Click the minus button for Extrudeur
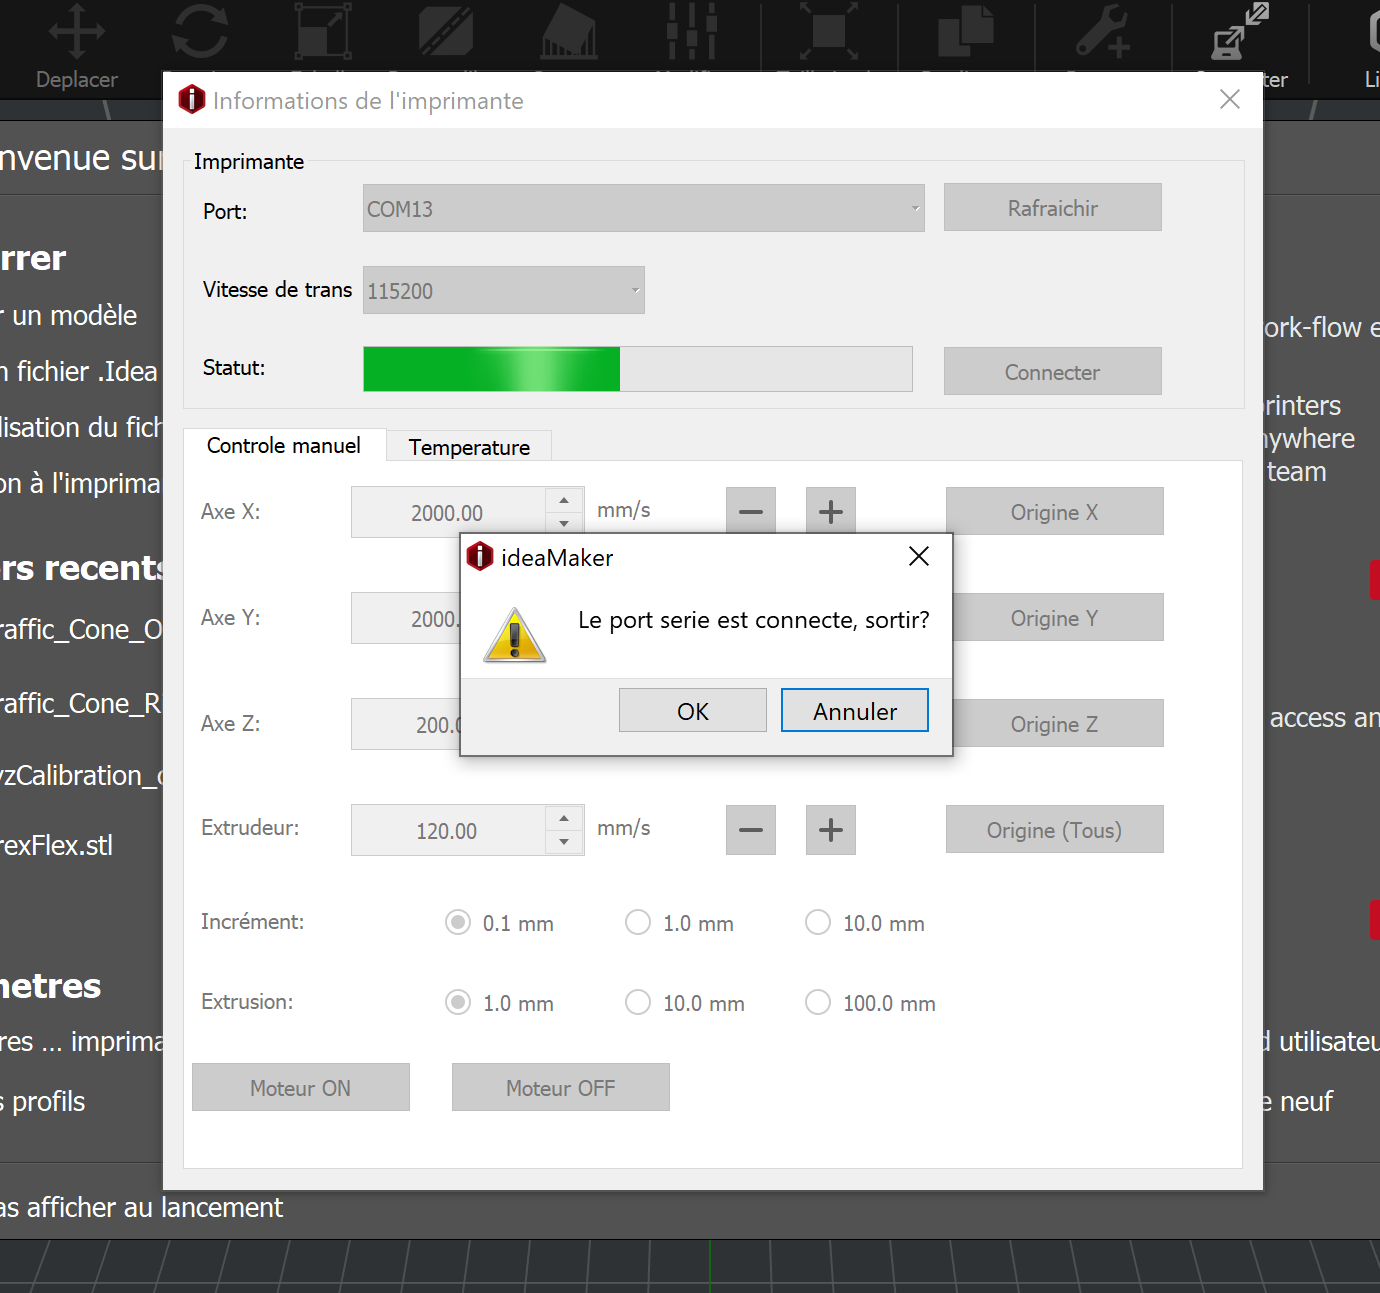 pos(751,830)
